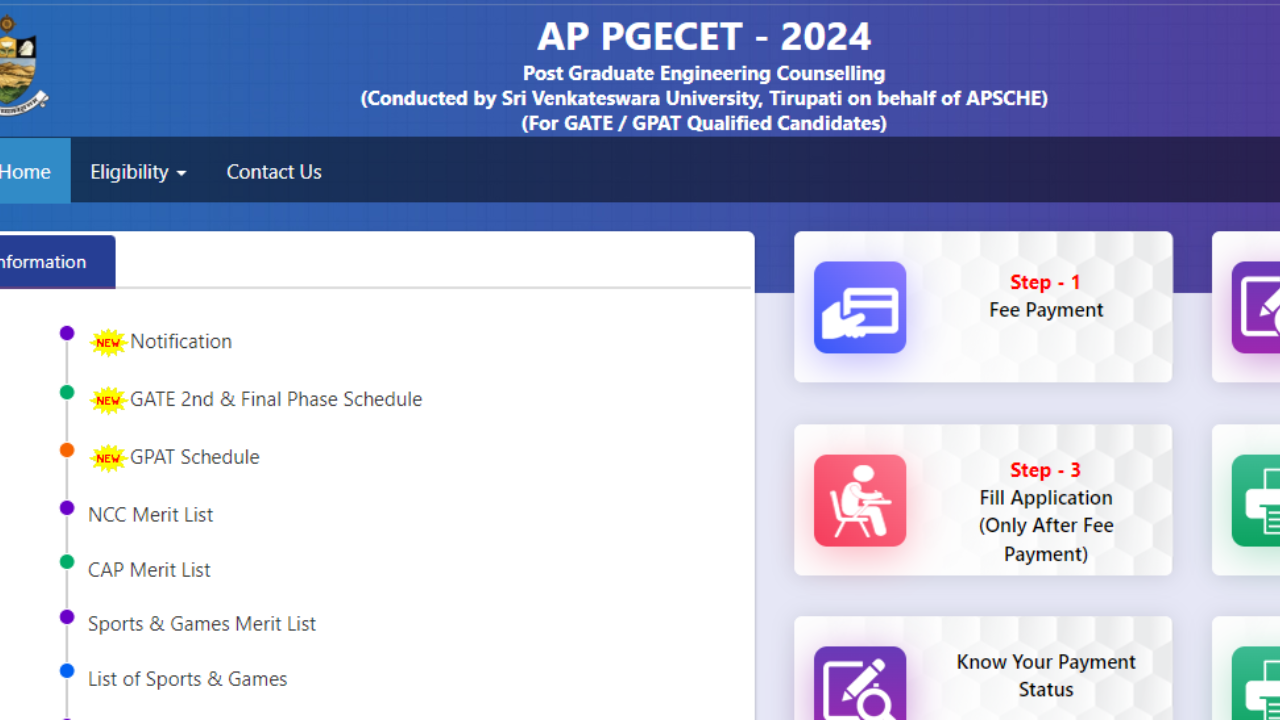This screenshot has width=1280, height=720.
Task: Go to the Home menu item
Action: click(26, 172)
